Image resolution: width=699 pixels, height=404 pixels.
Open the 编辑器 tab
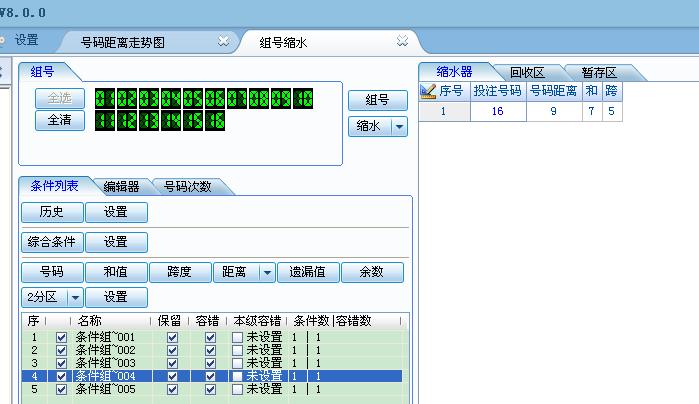tap(121, 186)
